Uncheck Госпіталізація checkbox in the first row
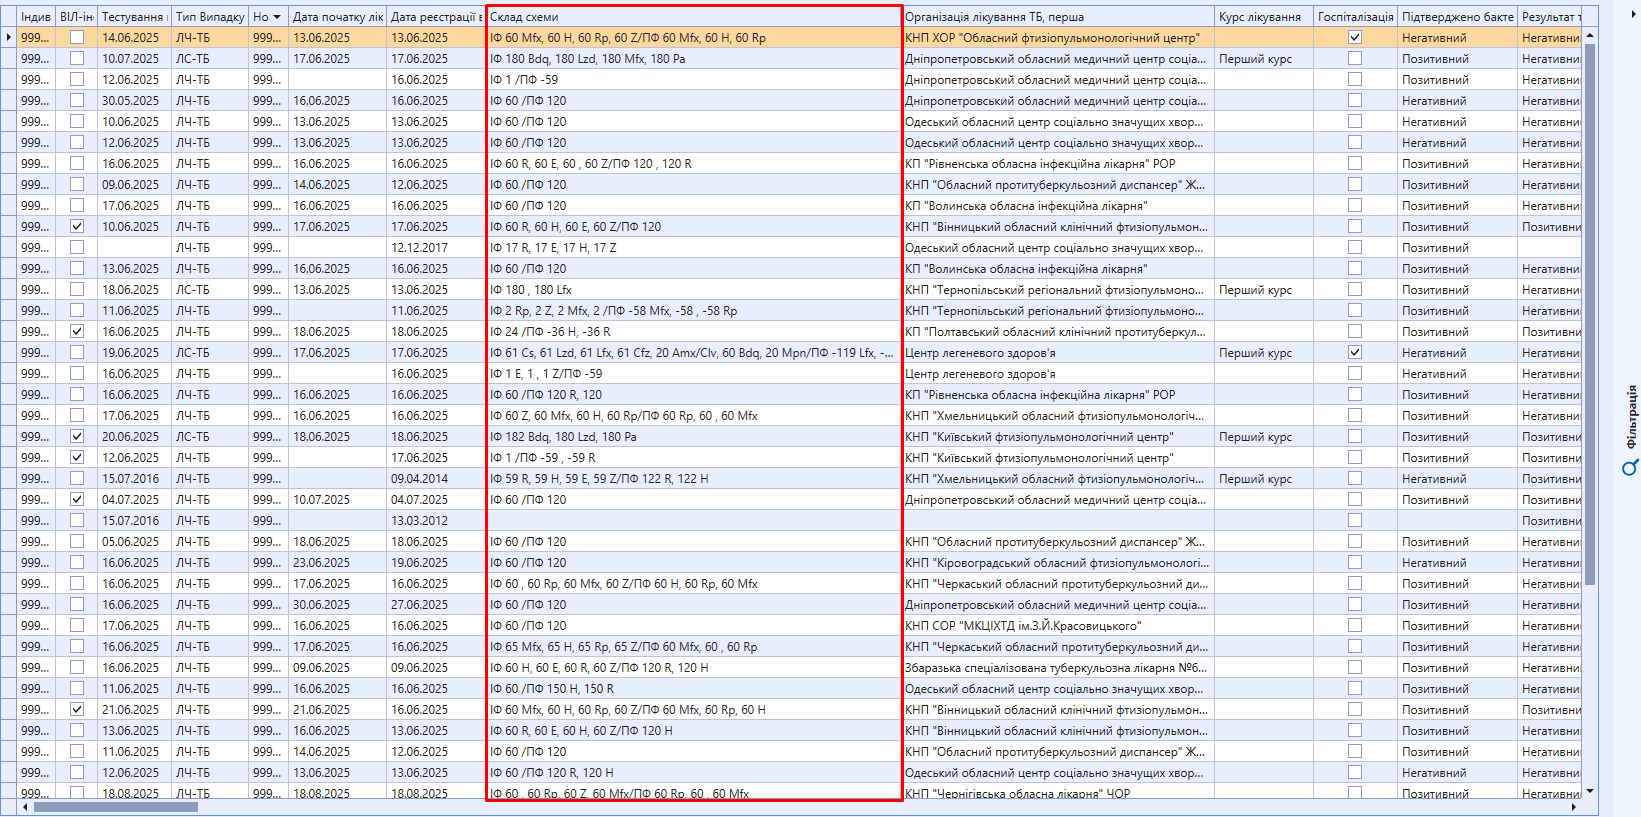Viewport: 1641px width, 817px height. pyautogui.click(x=1354, y=37)
